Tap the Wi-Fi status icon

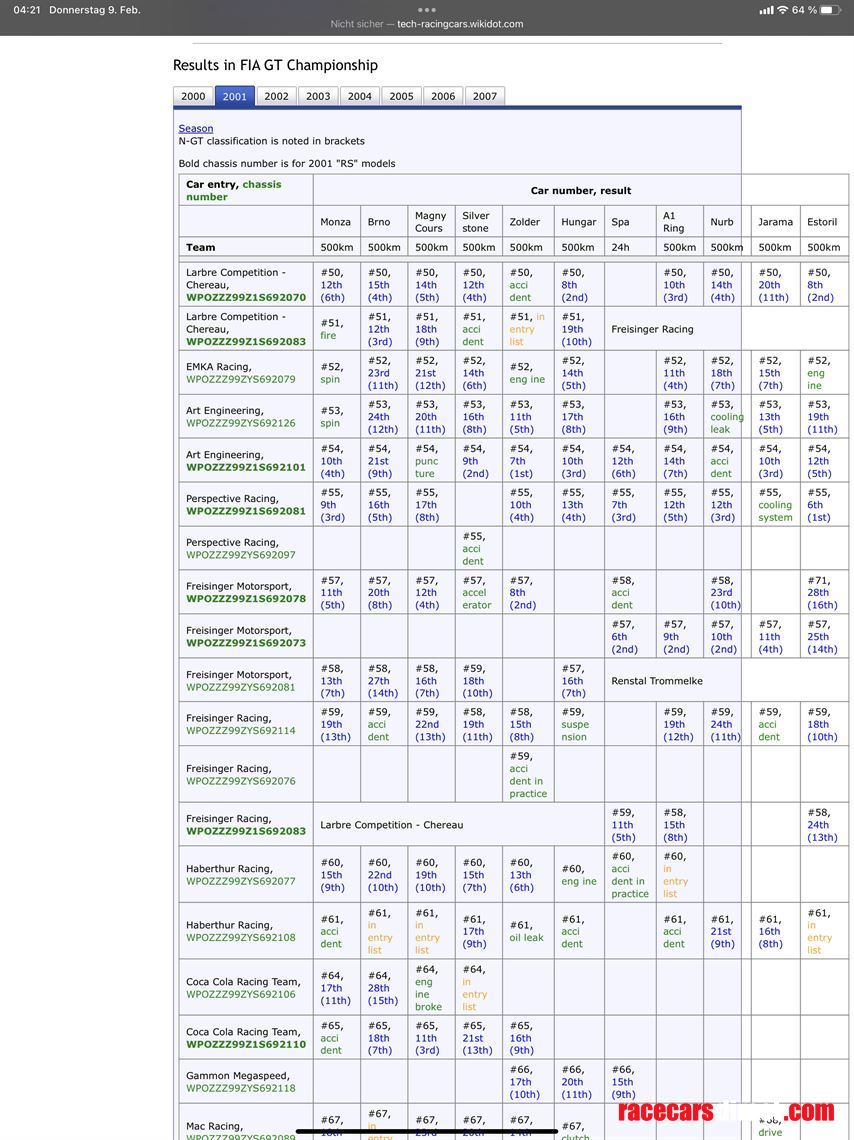pyautogui.click(x=781, y=10)
